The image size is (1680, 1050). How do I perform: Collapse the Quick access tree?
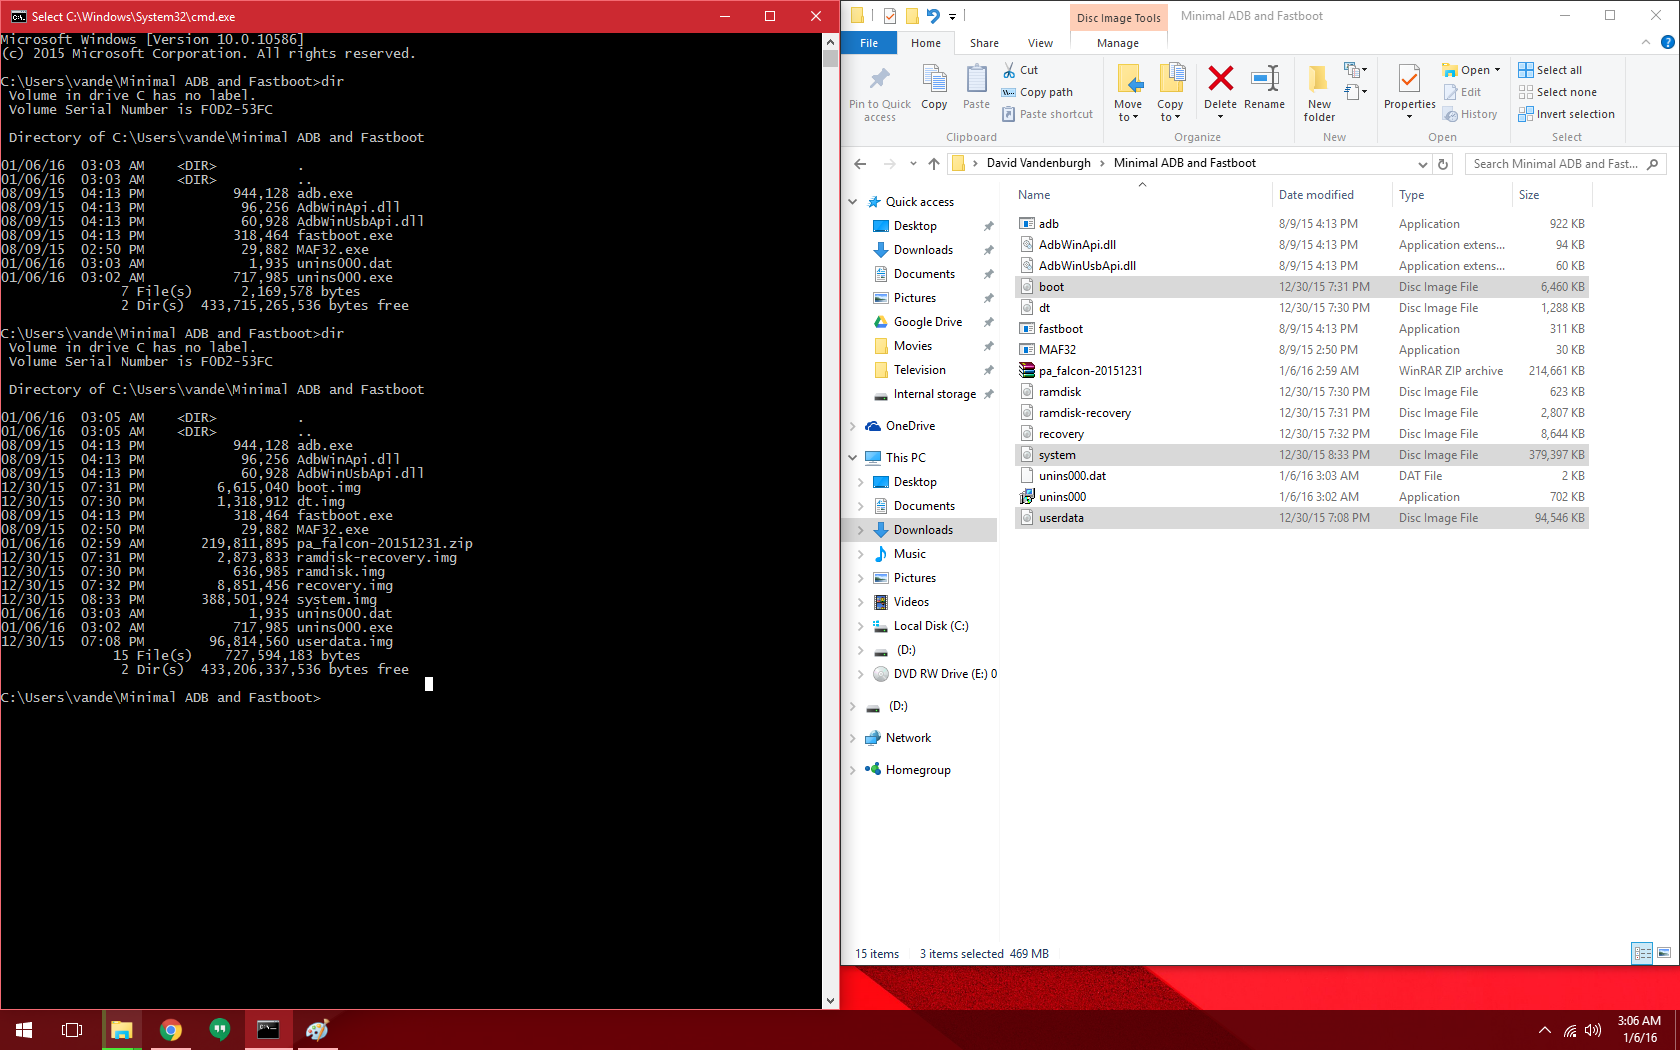(853, 202)
